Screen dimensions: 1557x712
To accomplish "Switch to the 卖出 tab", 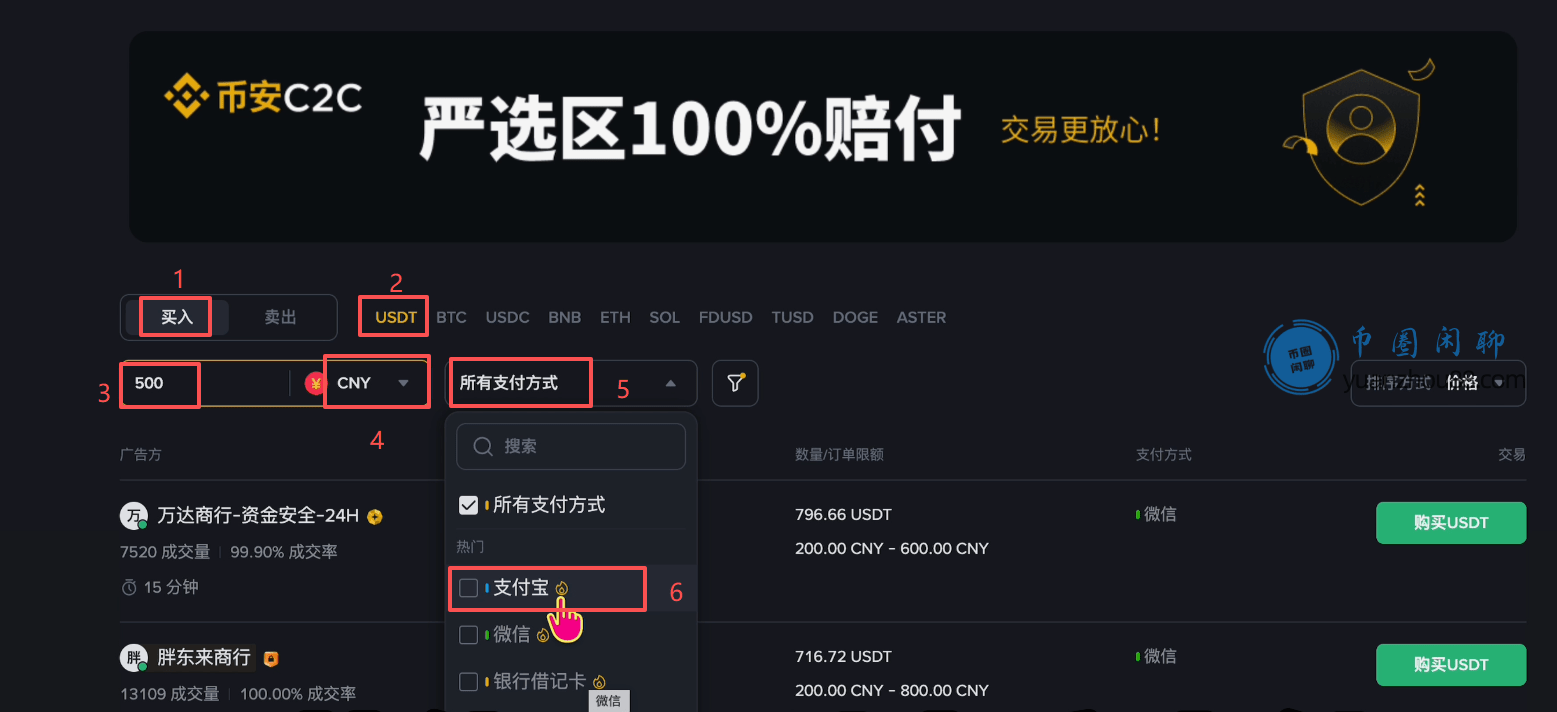I will pos(280,317).
